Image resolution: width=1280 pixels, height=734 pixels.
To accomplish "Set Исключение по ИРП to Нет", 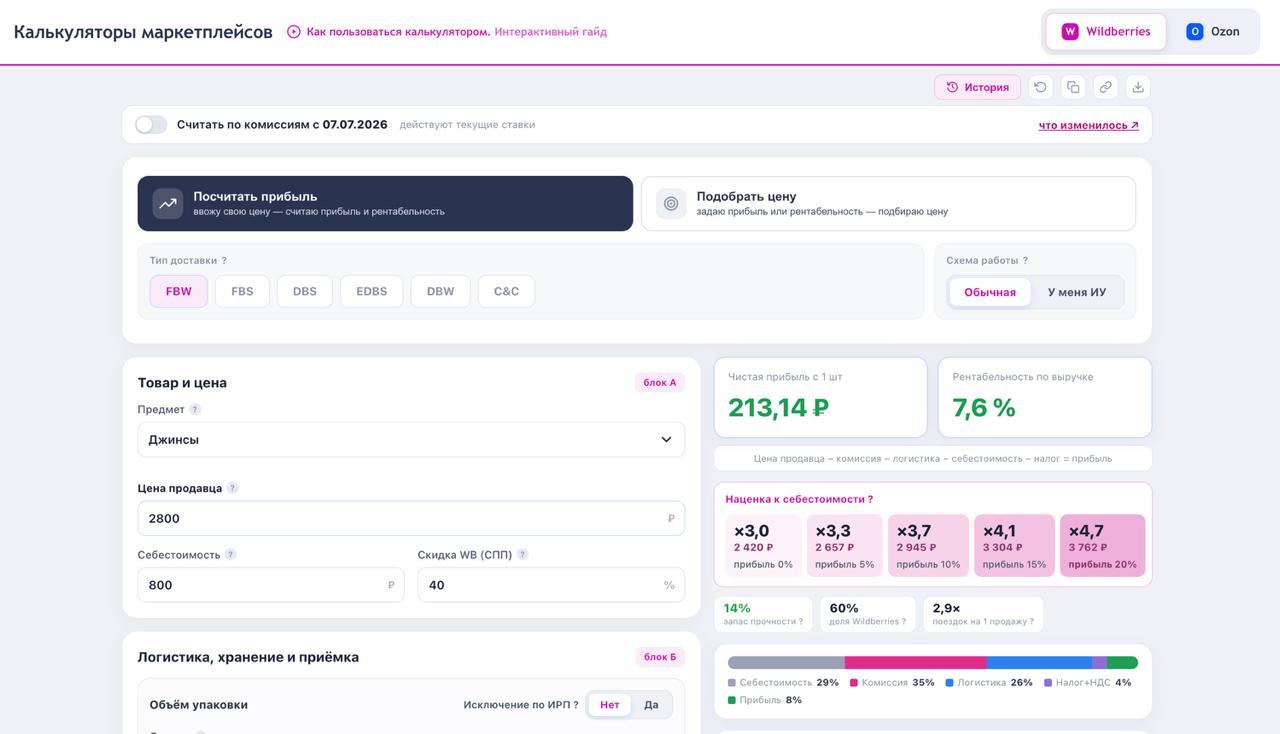I will [x=610, y=705].
